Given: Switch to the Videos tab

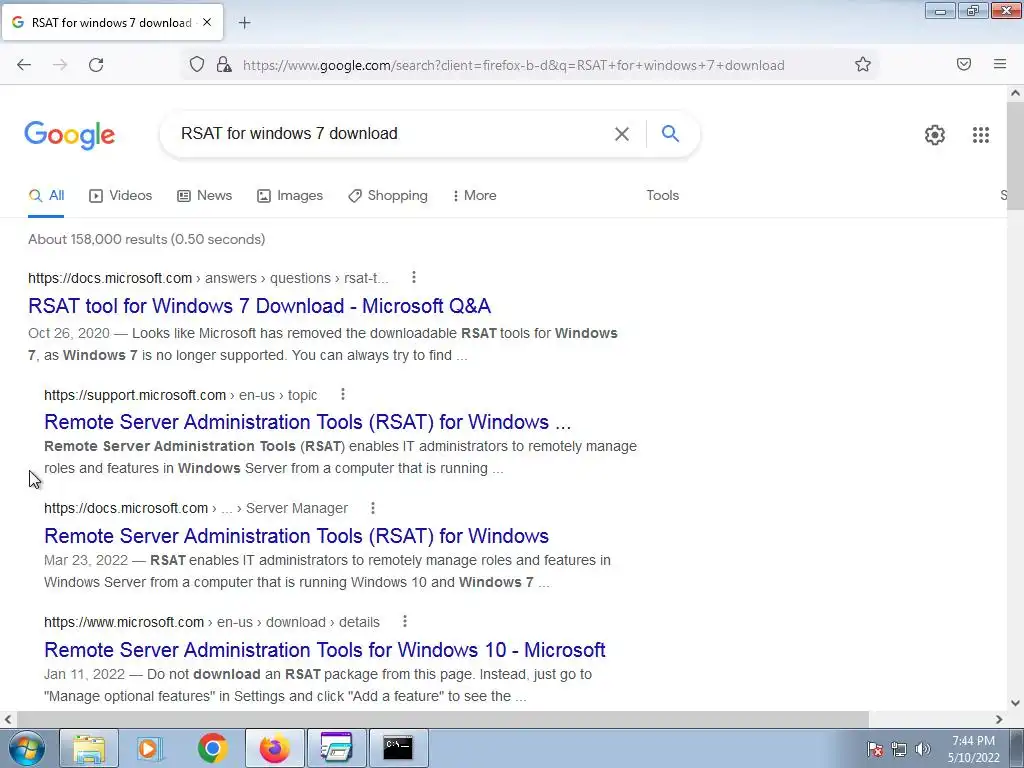Looking at the screenshot, I should (x=121, y=195).
